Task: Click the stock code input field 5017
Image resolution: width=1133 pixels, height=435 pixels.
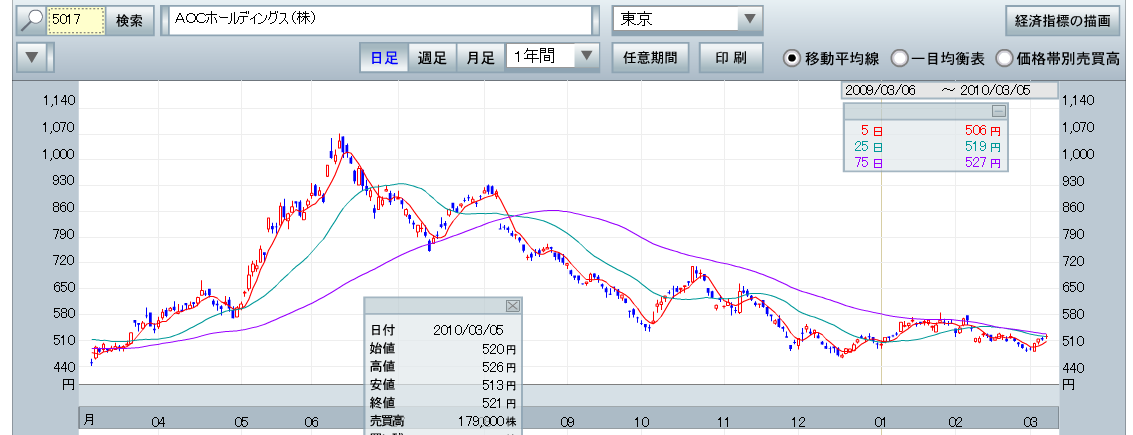Action: tap(76, 20)
